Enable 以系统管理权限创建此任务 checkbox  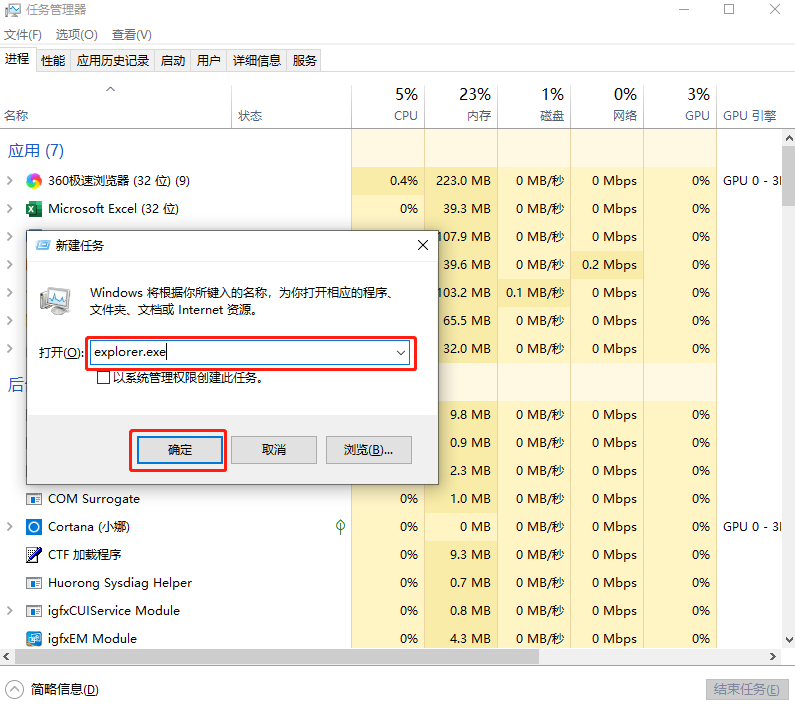point(103,378)
